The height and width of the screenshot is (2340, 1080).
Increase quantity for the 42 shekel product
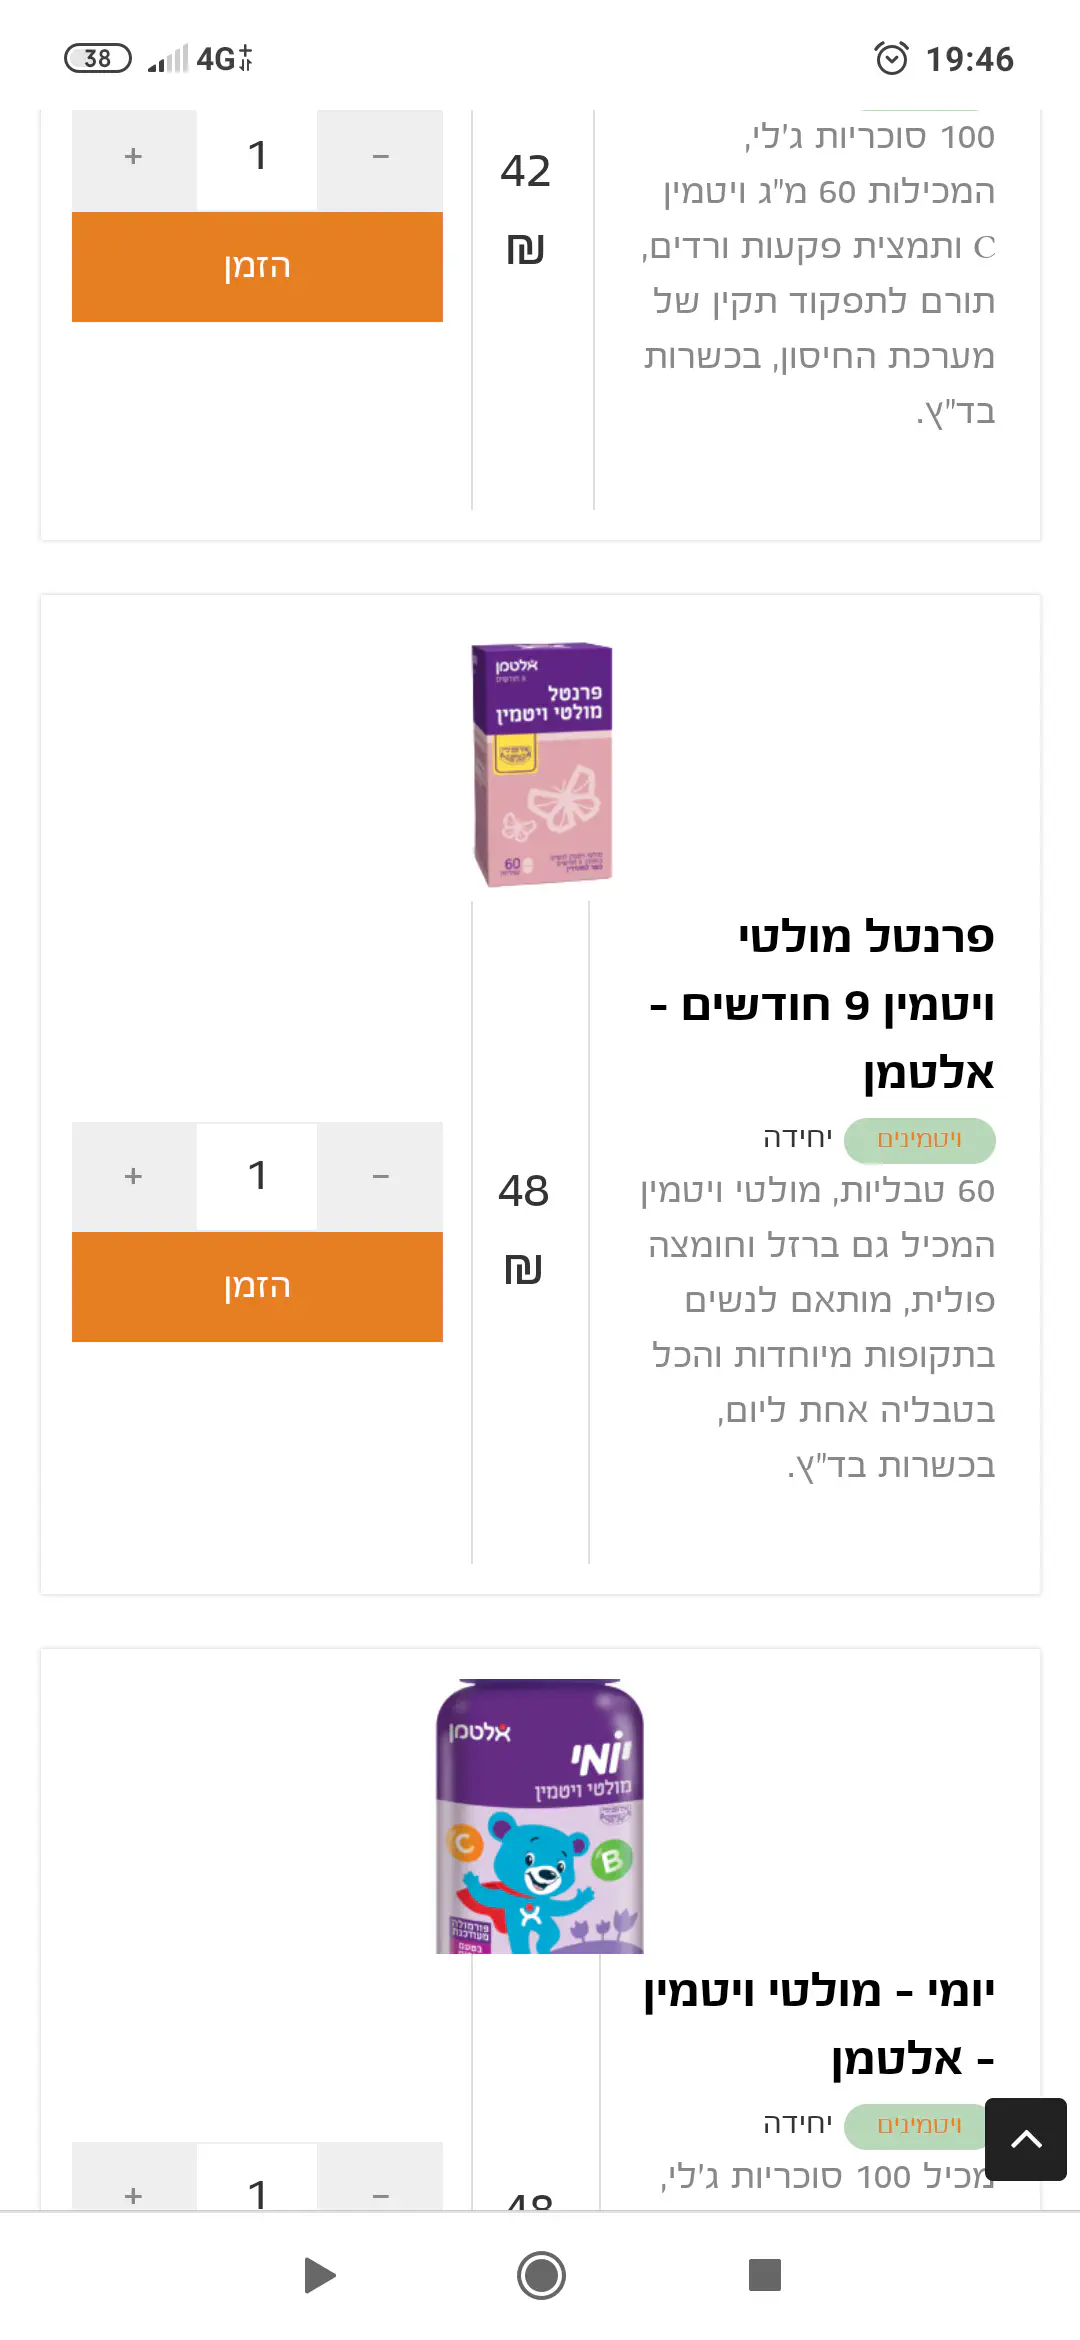134,157
